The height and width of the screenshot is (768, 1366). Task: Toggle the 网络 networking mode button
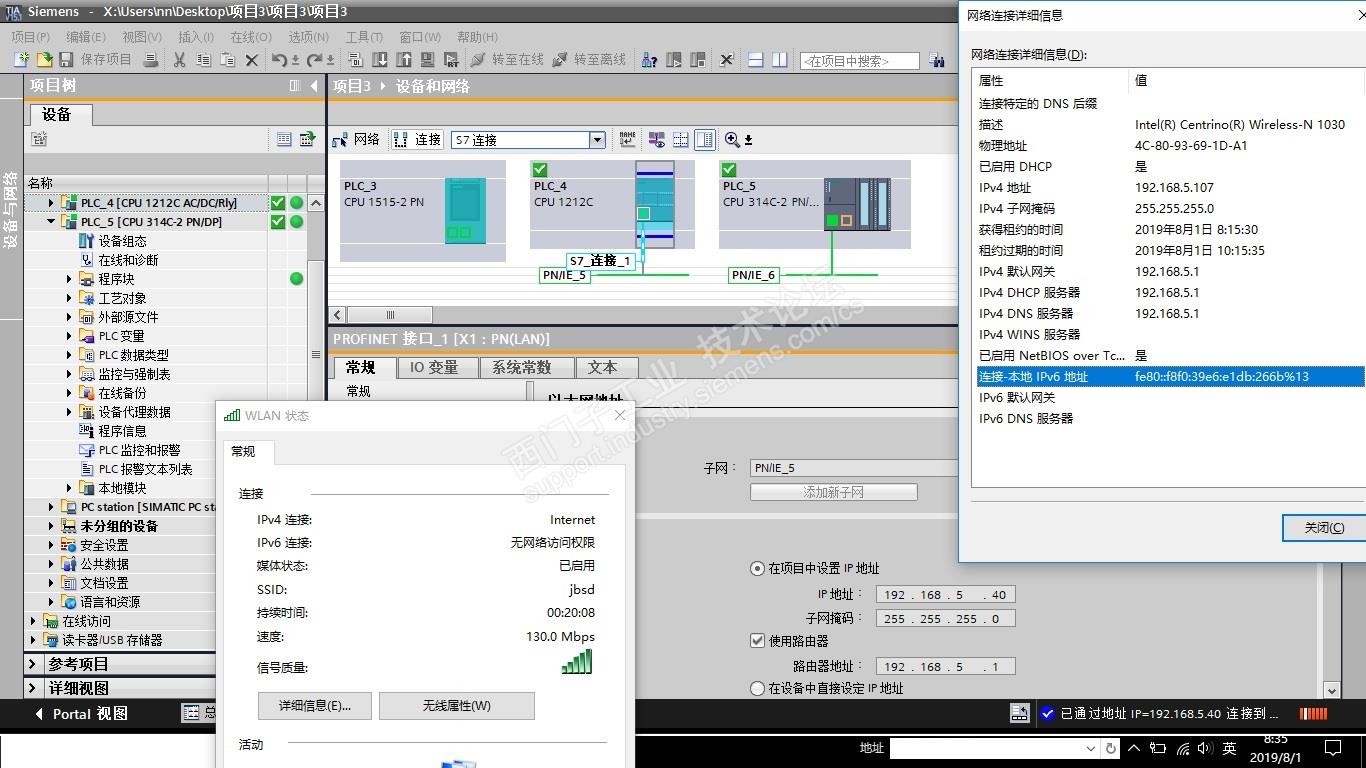pyautogui.click(x=356, y=140)
